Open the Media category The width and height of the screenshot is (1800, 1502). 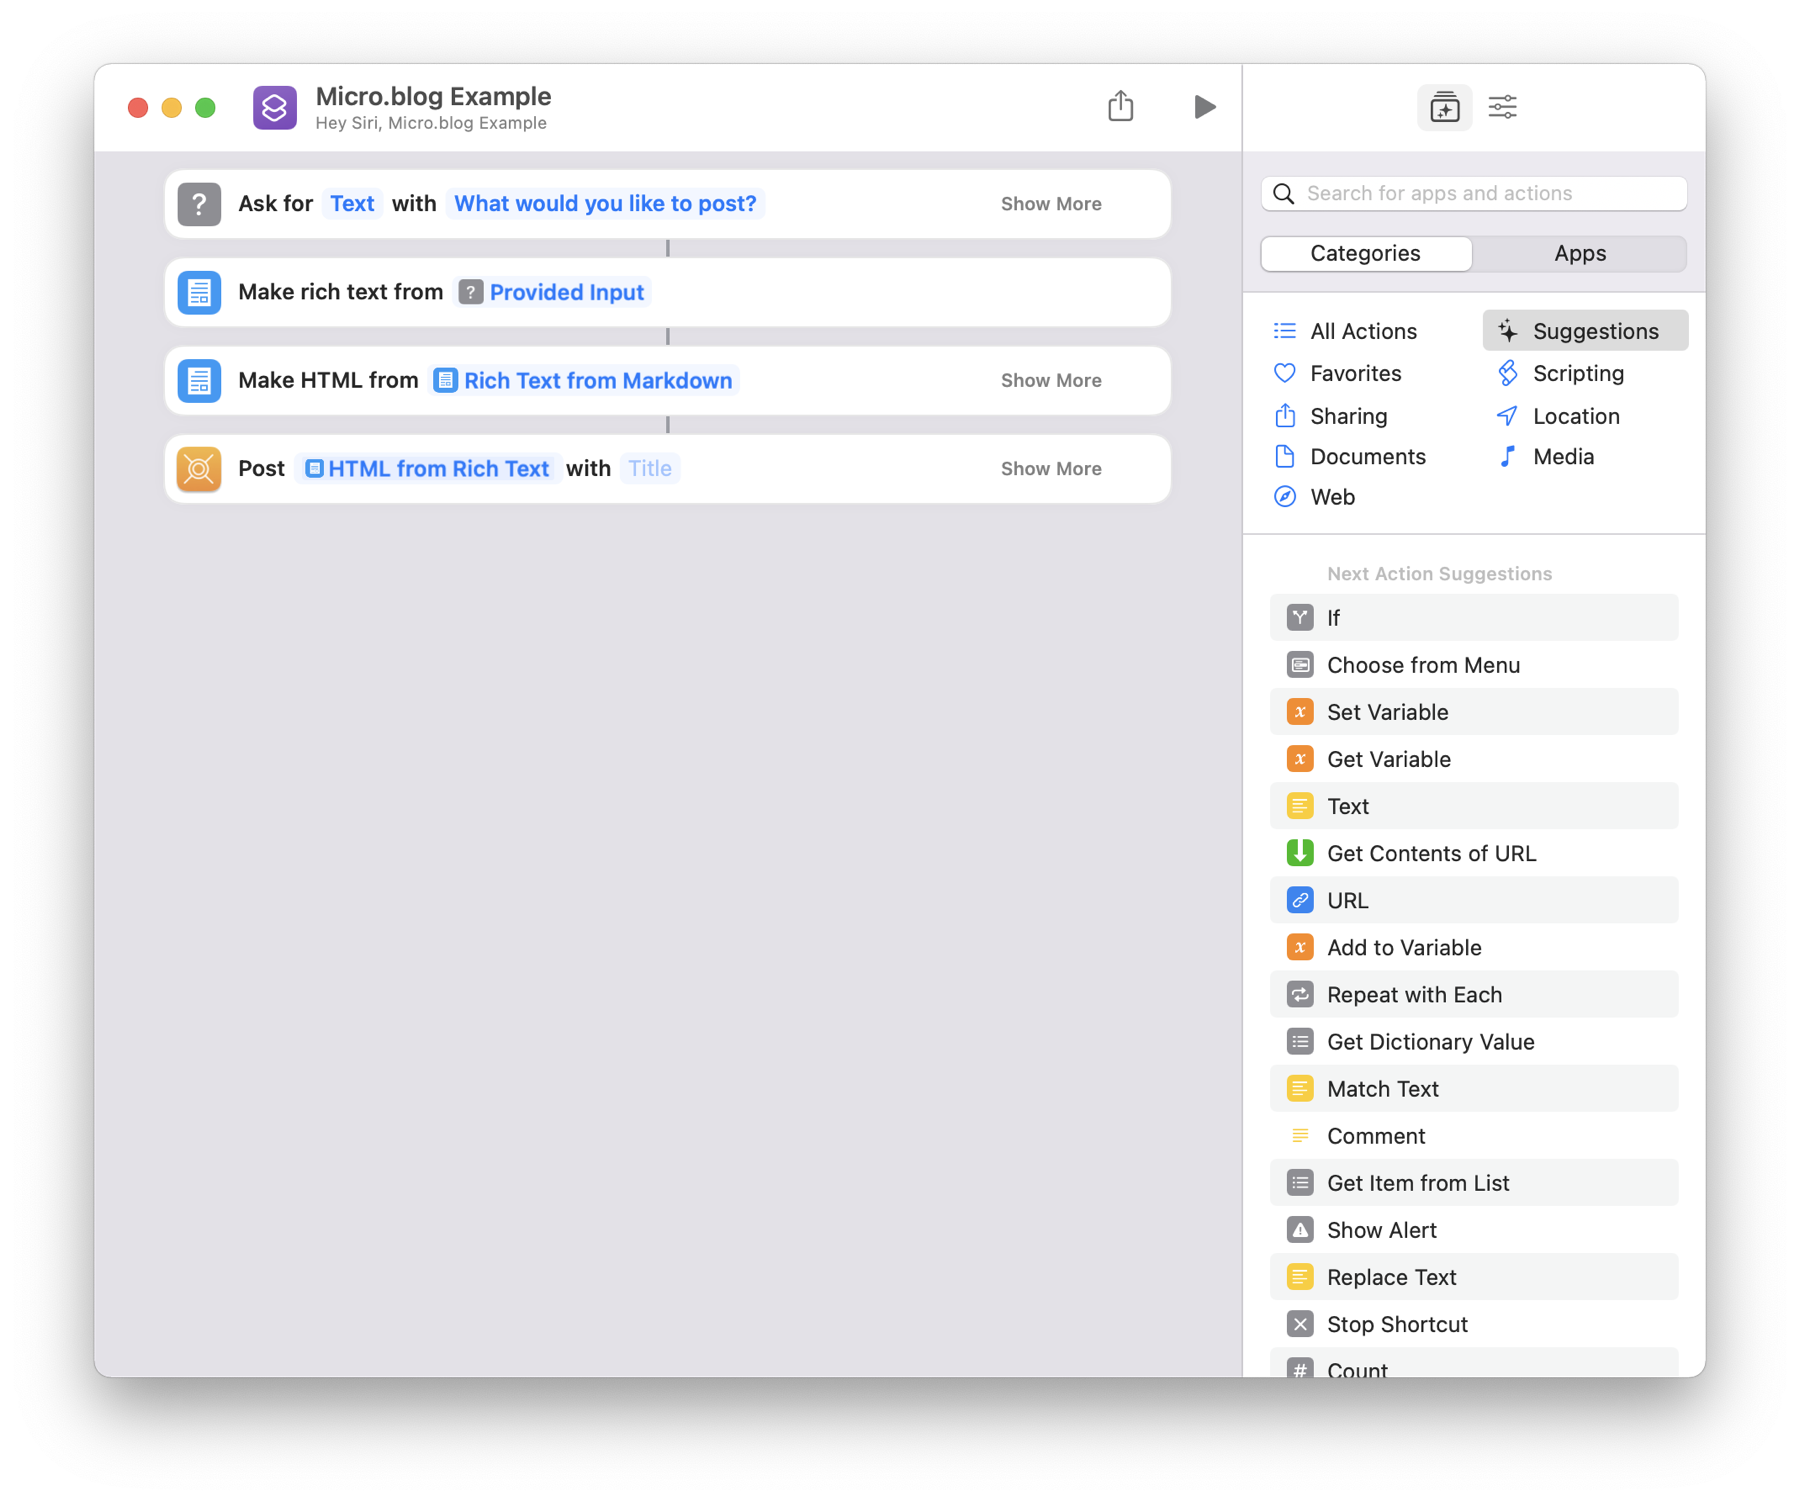(x=1546, y=457)
